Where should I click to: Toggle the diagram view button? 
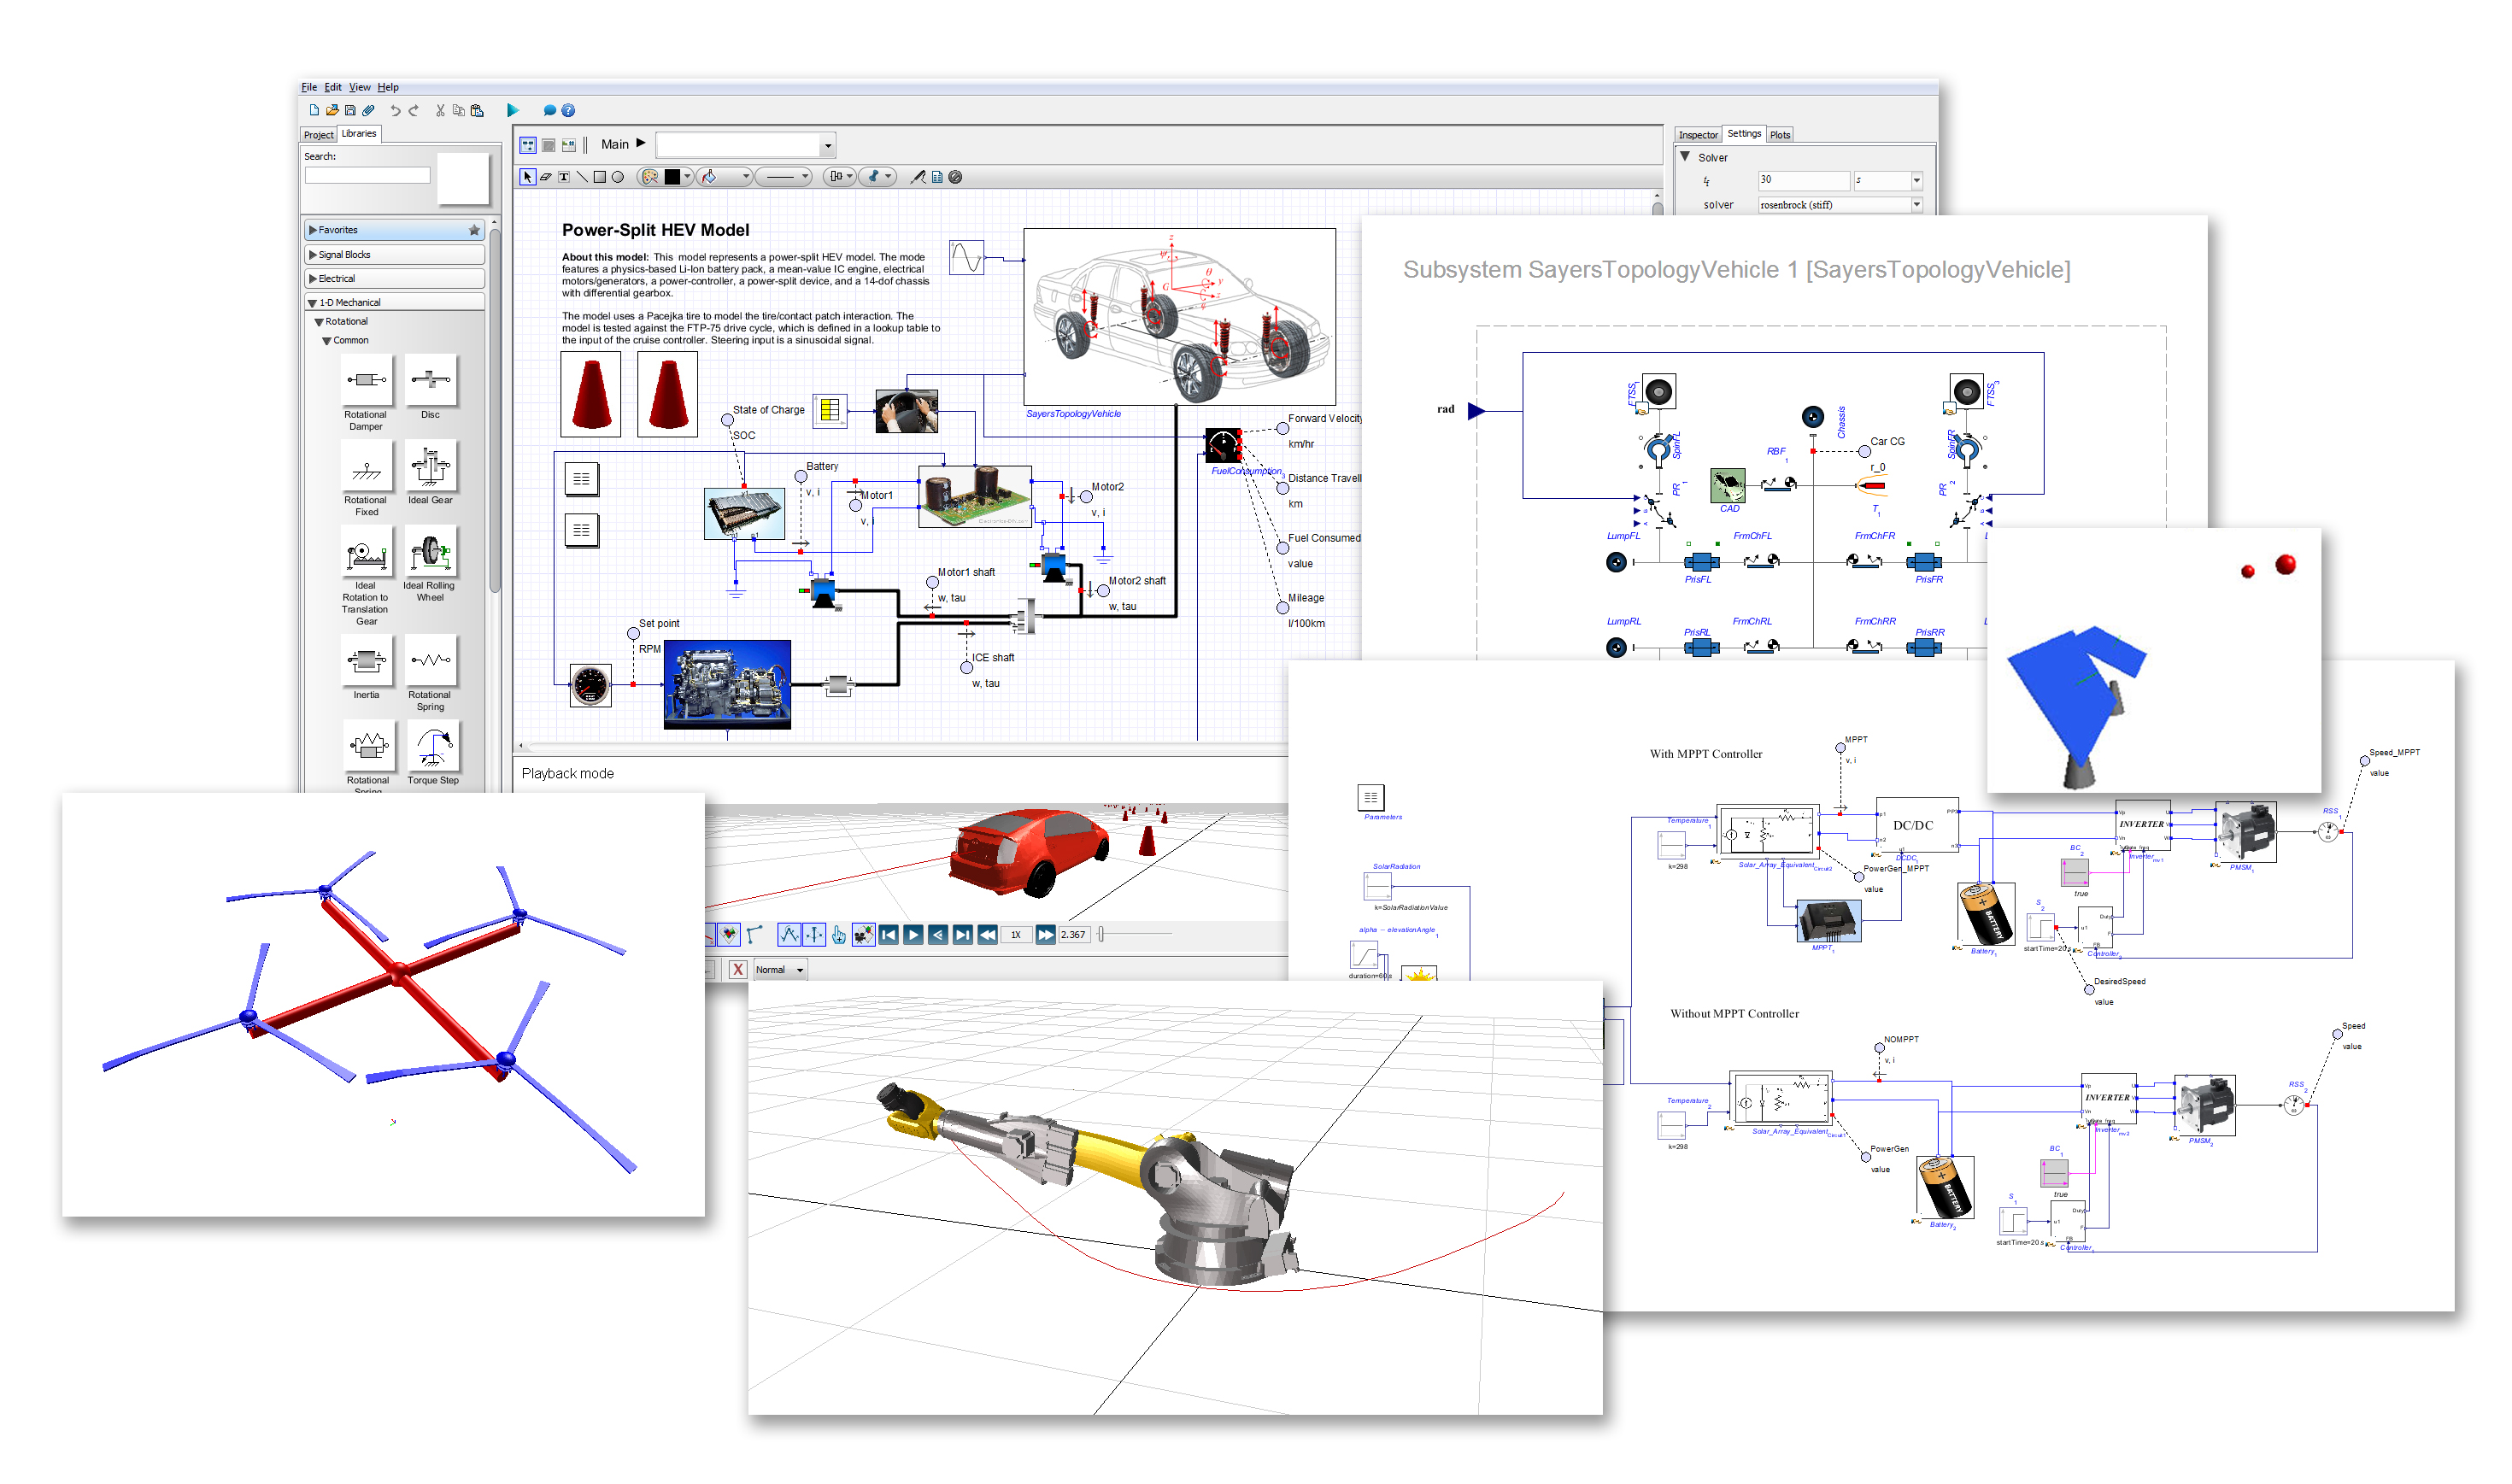pos(528,145)
